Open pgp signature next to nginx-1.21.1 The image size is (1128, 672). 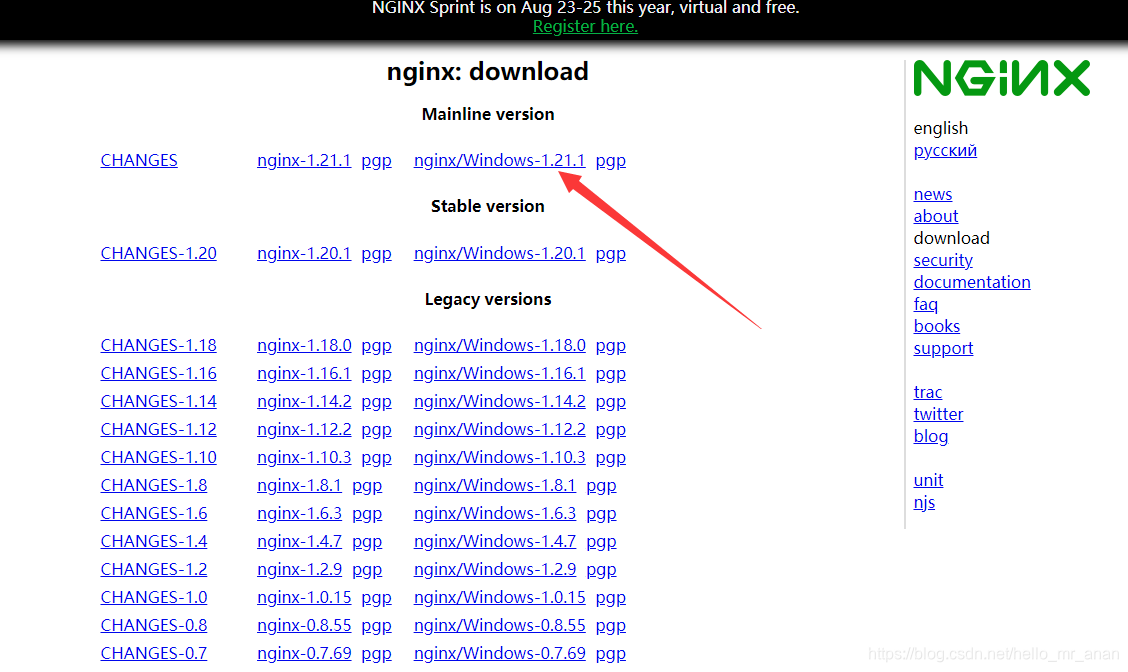point(376,161)
